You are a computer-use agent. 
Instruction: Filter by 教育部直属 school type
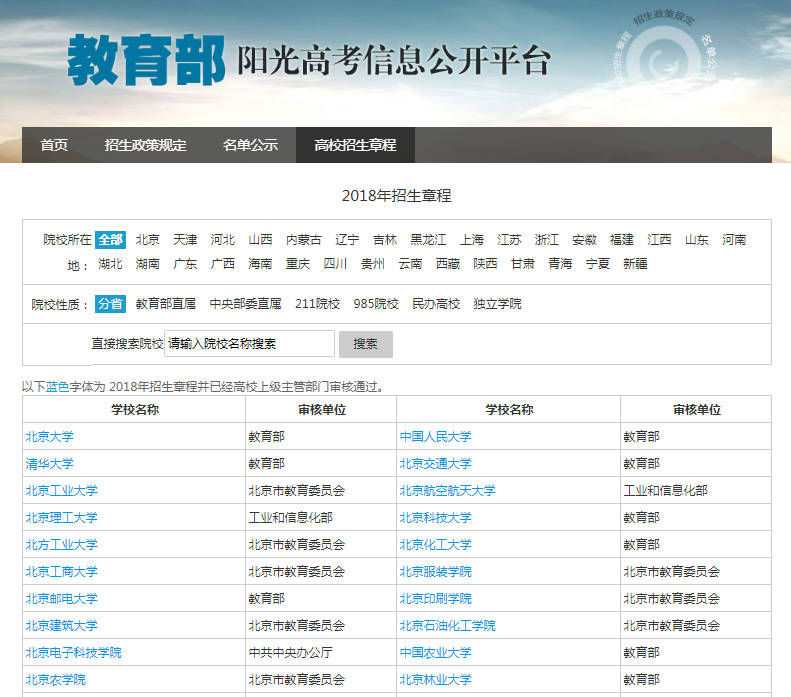[x=165, y=304]
